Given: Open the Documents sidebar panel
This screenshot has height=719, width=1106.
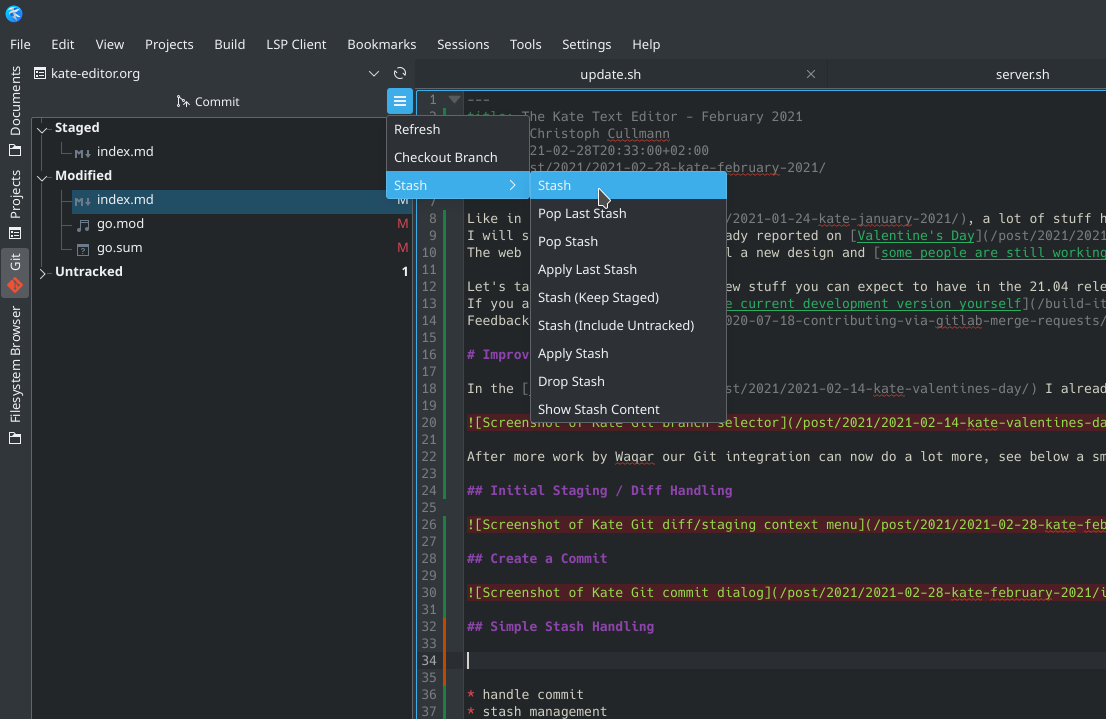Looking at the screenshot, I should click(15, 111).
